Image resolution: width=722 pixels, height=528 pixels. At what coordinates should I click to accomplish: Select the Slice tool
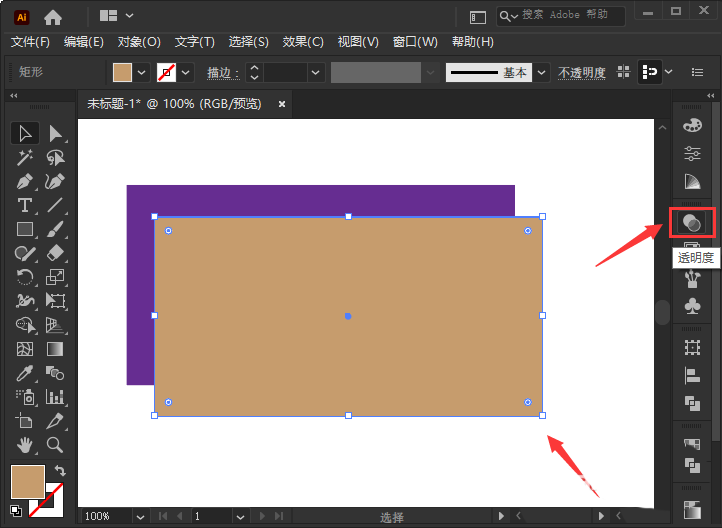pyautogui.click(x=55, y=421)
